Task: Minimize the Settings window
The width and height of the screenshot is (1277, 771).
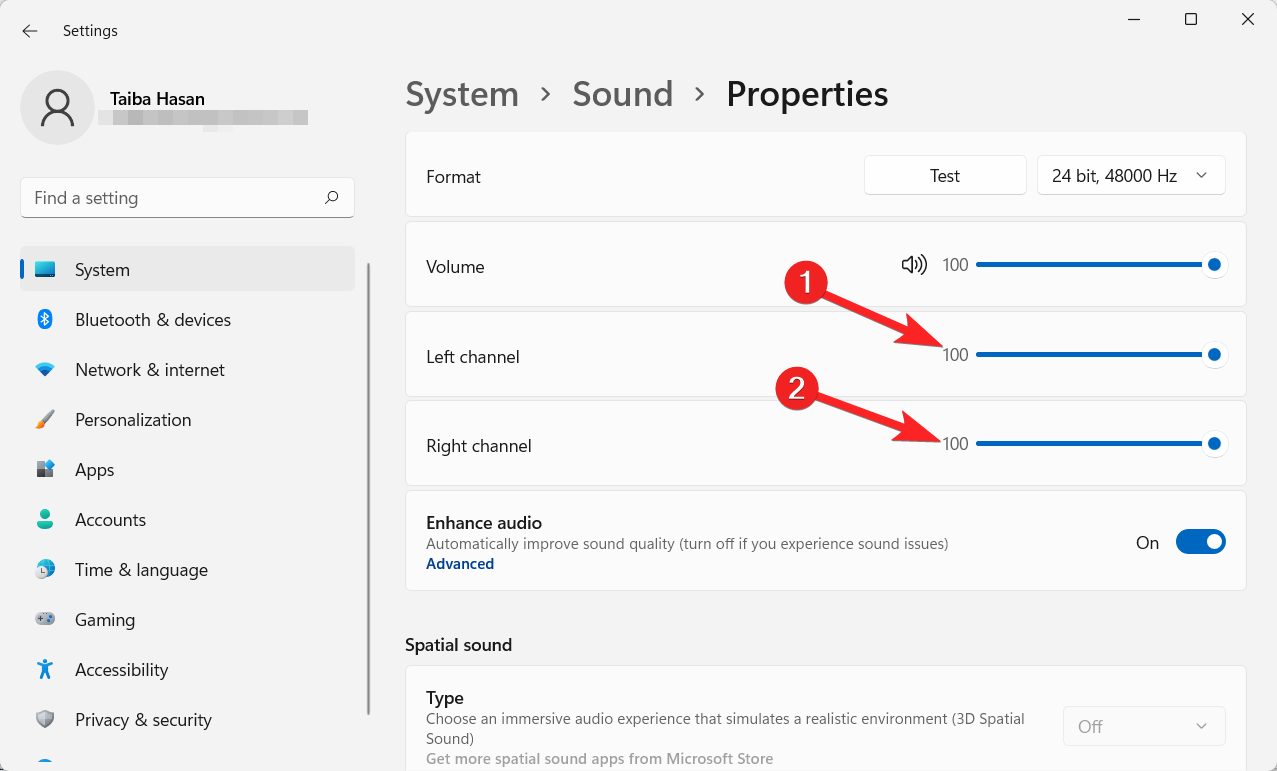Action: coord(1134,19)
